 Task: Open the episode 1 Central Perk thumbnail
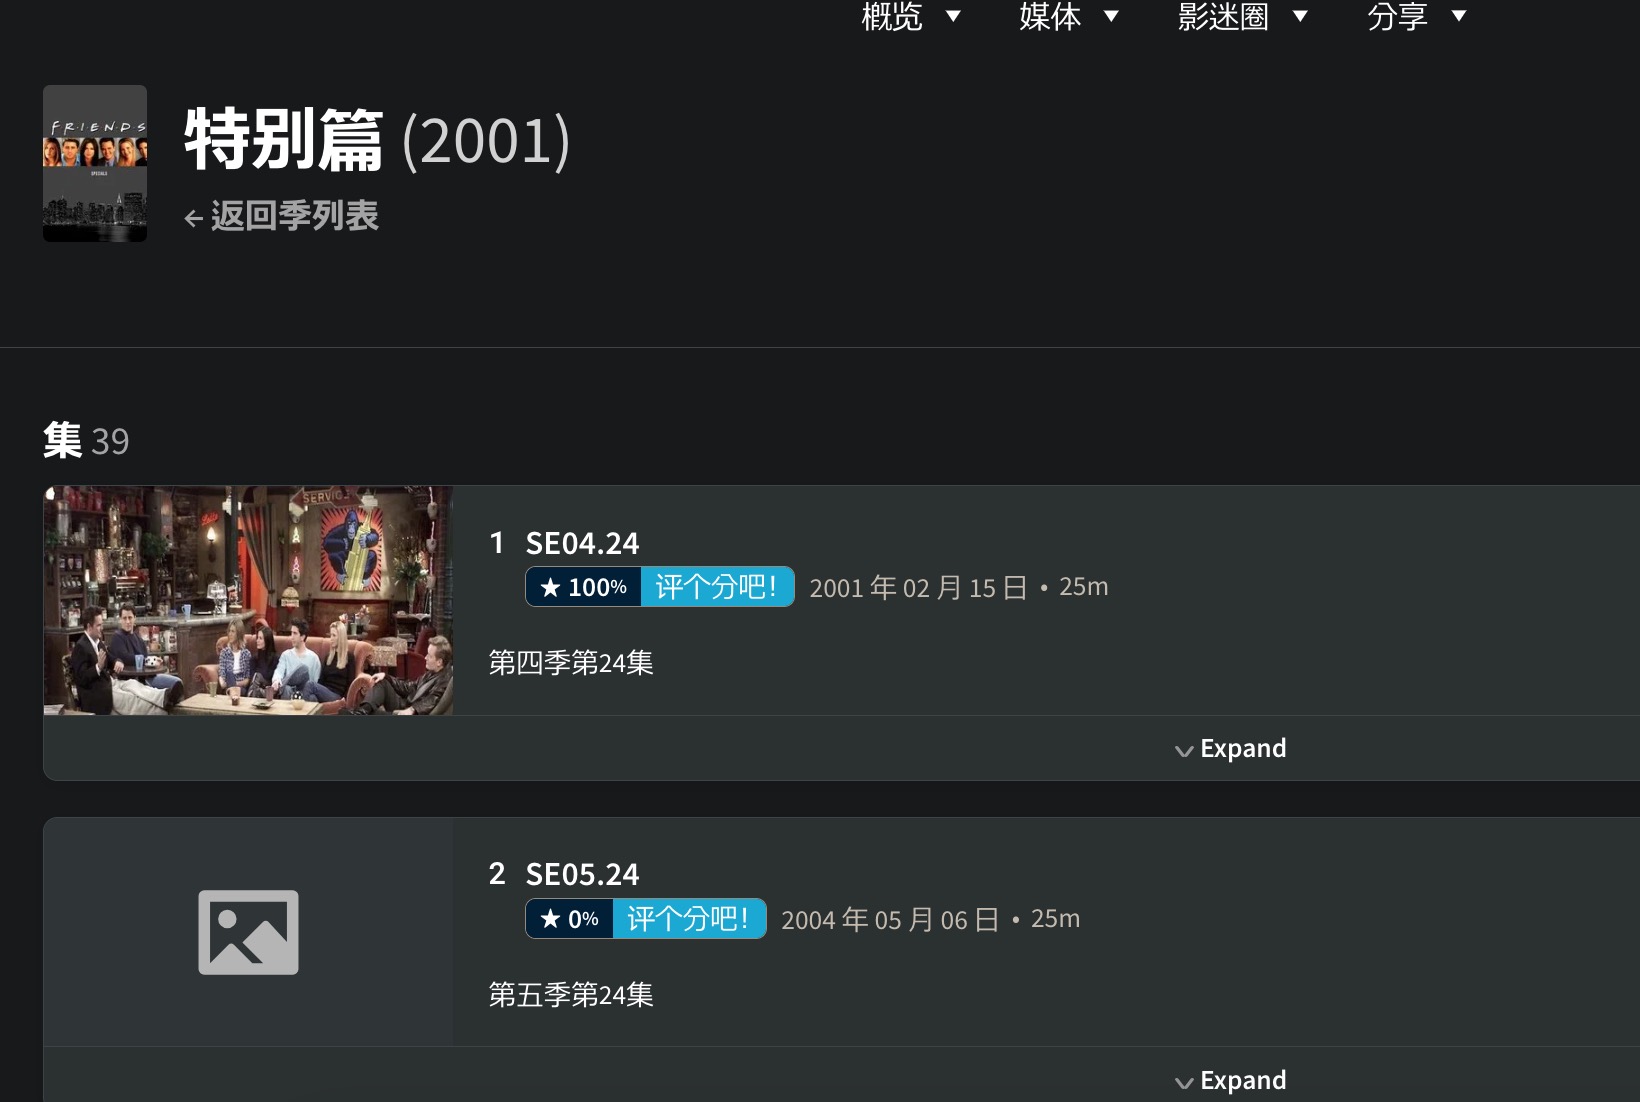point(248,600)
